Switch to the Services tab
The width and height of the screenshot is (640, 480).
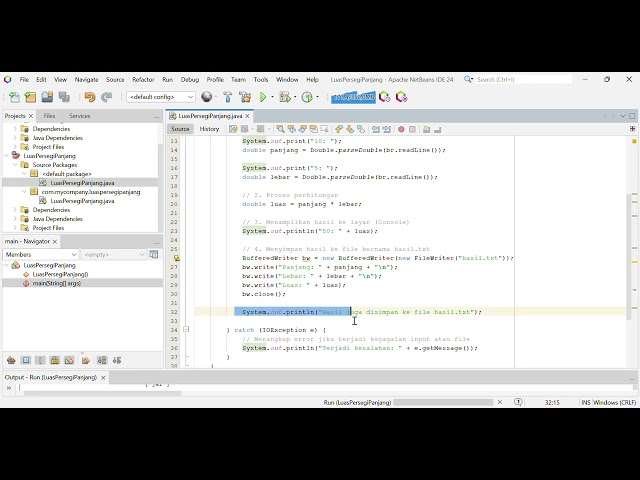(79, 116)
